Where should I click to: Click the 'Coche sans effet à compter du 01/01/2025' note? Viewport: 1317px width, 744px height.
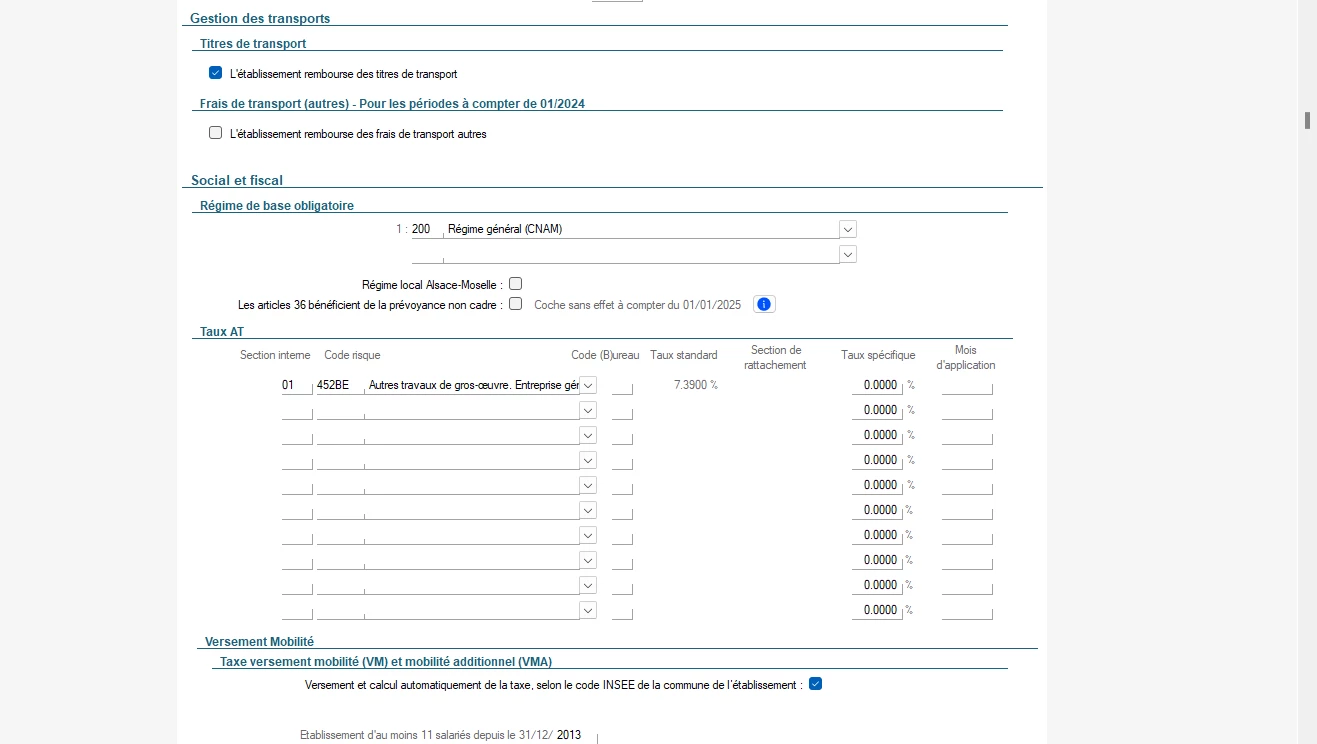coord(638,304)
